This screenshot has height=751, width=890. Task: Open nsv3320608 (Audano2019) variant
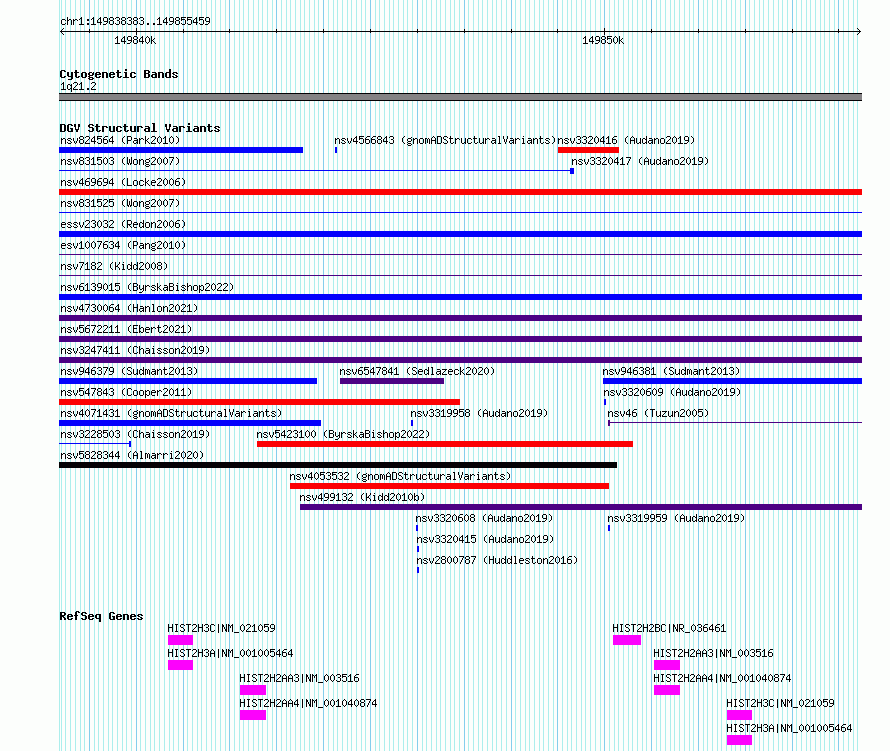[x=484, y=518]
